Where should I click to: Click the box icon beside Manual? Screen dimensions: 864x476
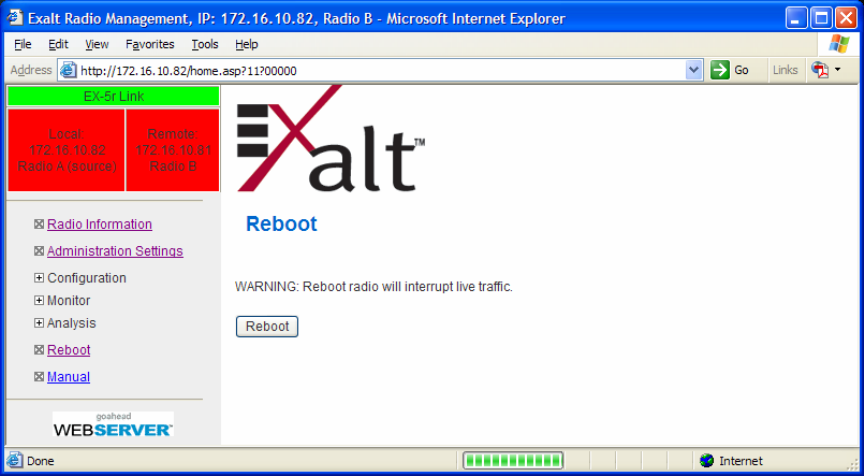click(39, 377)
